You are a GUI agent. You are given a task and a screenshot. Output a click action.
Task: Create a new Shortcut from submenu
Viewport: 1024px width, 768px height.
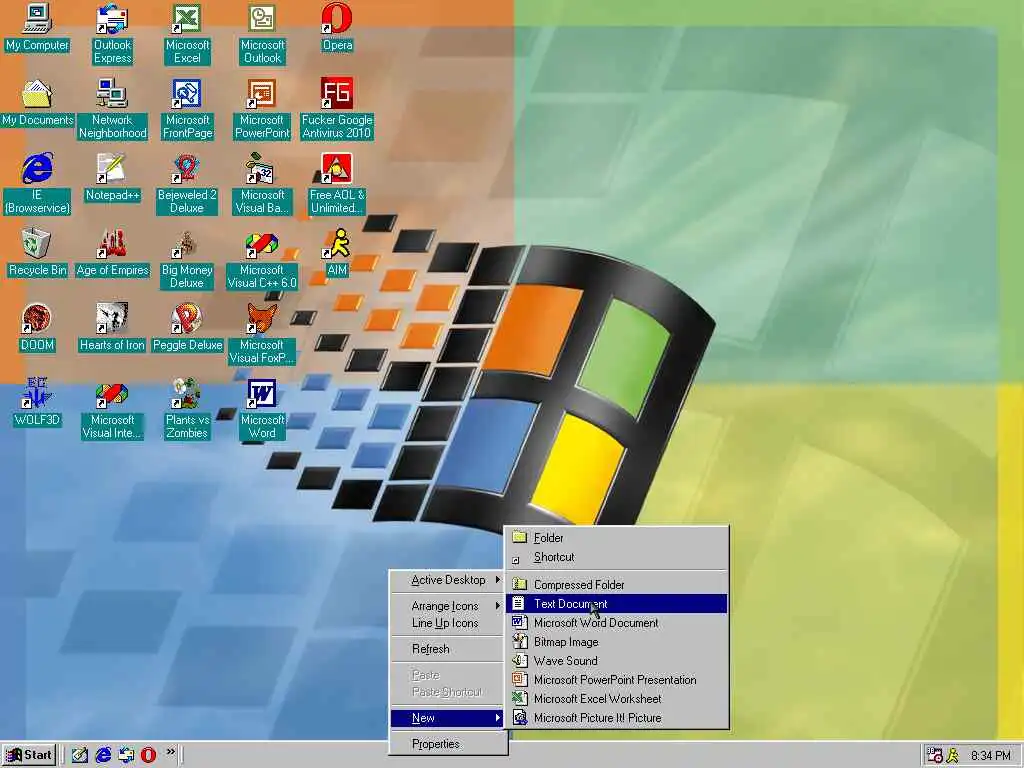617,557
